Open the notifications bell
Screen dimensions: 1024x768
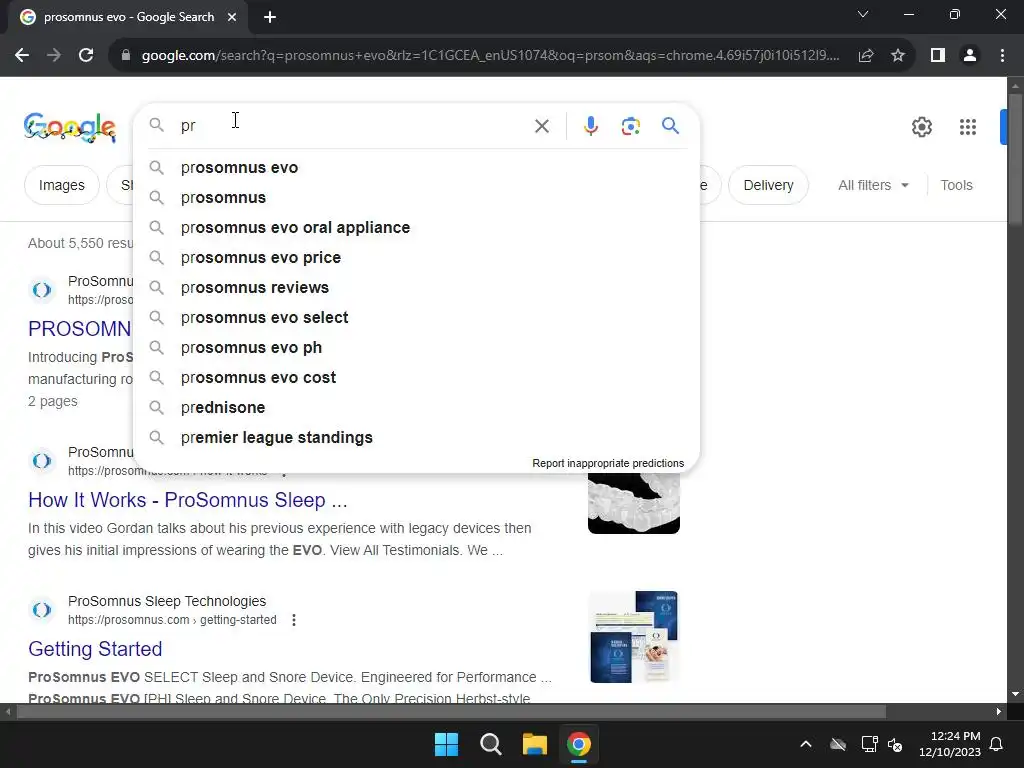coord(997,744)
